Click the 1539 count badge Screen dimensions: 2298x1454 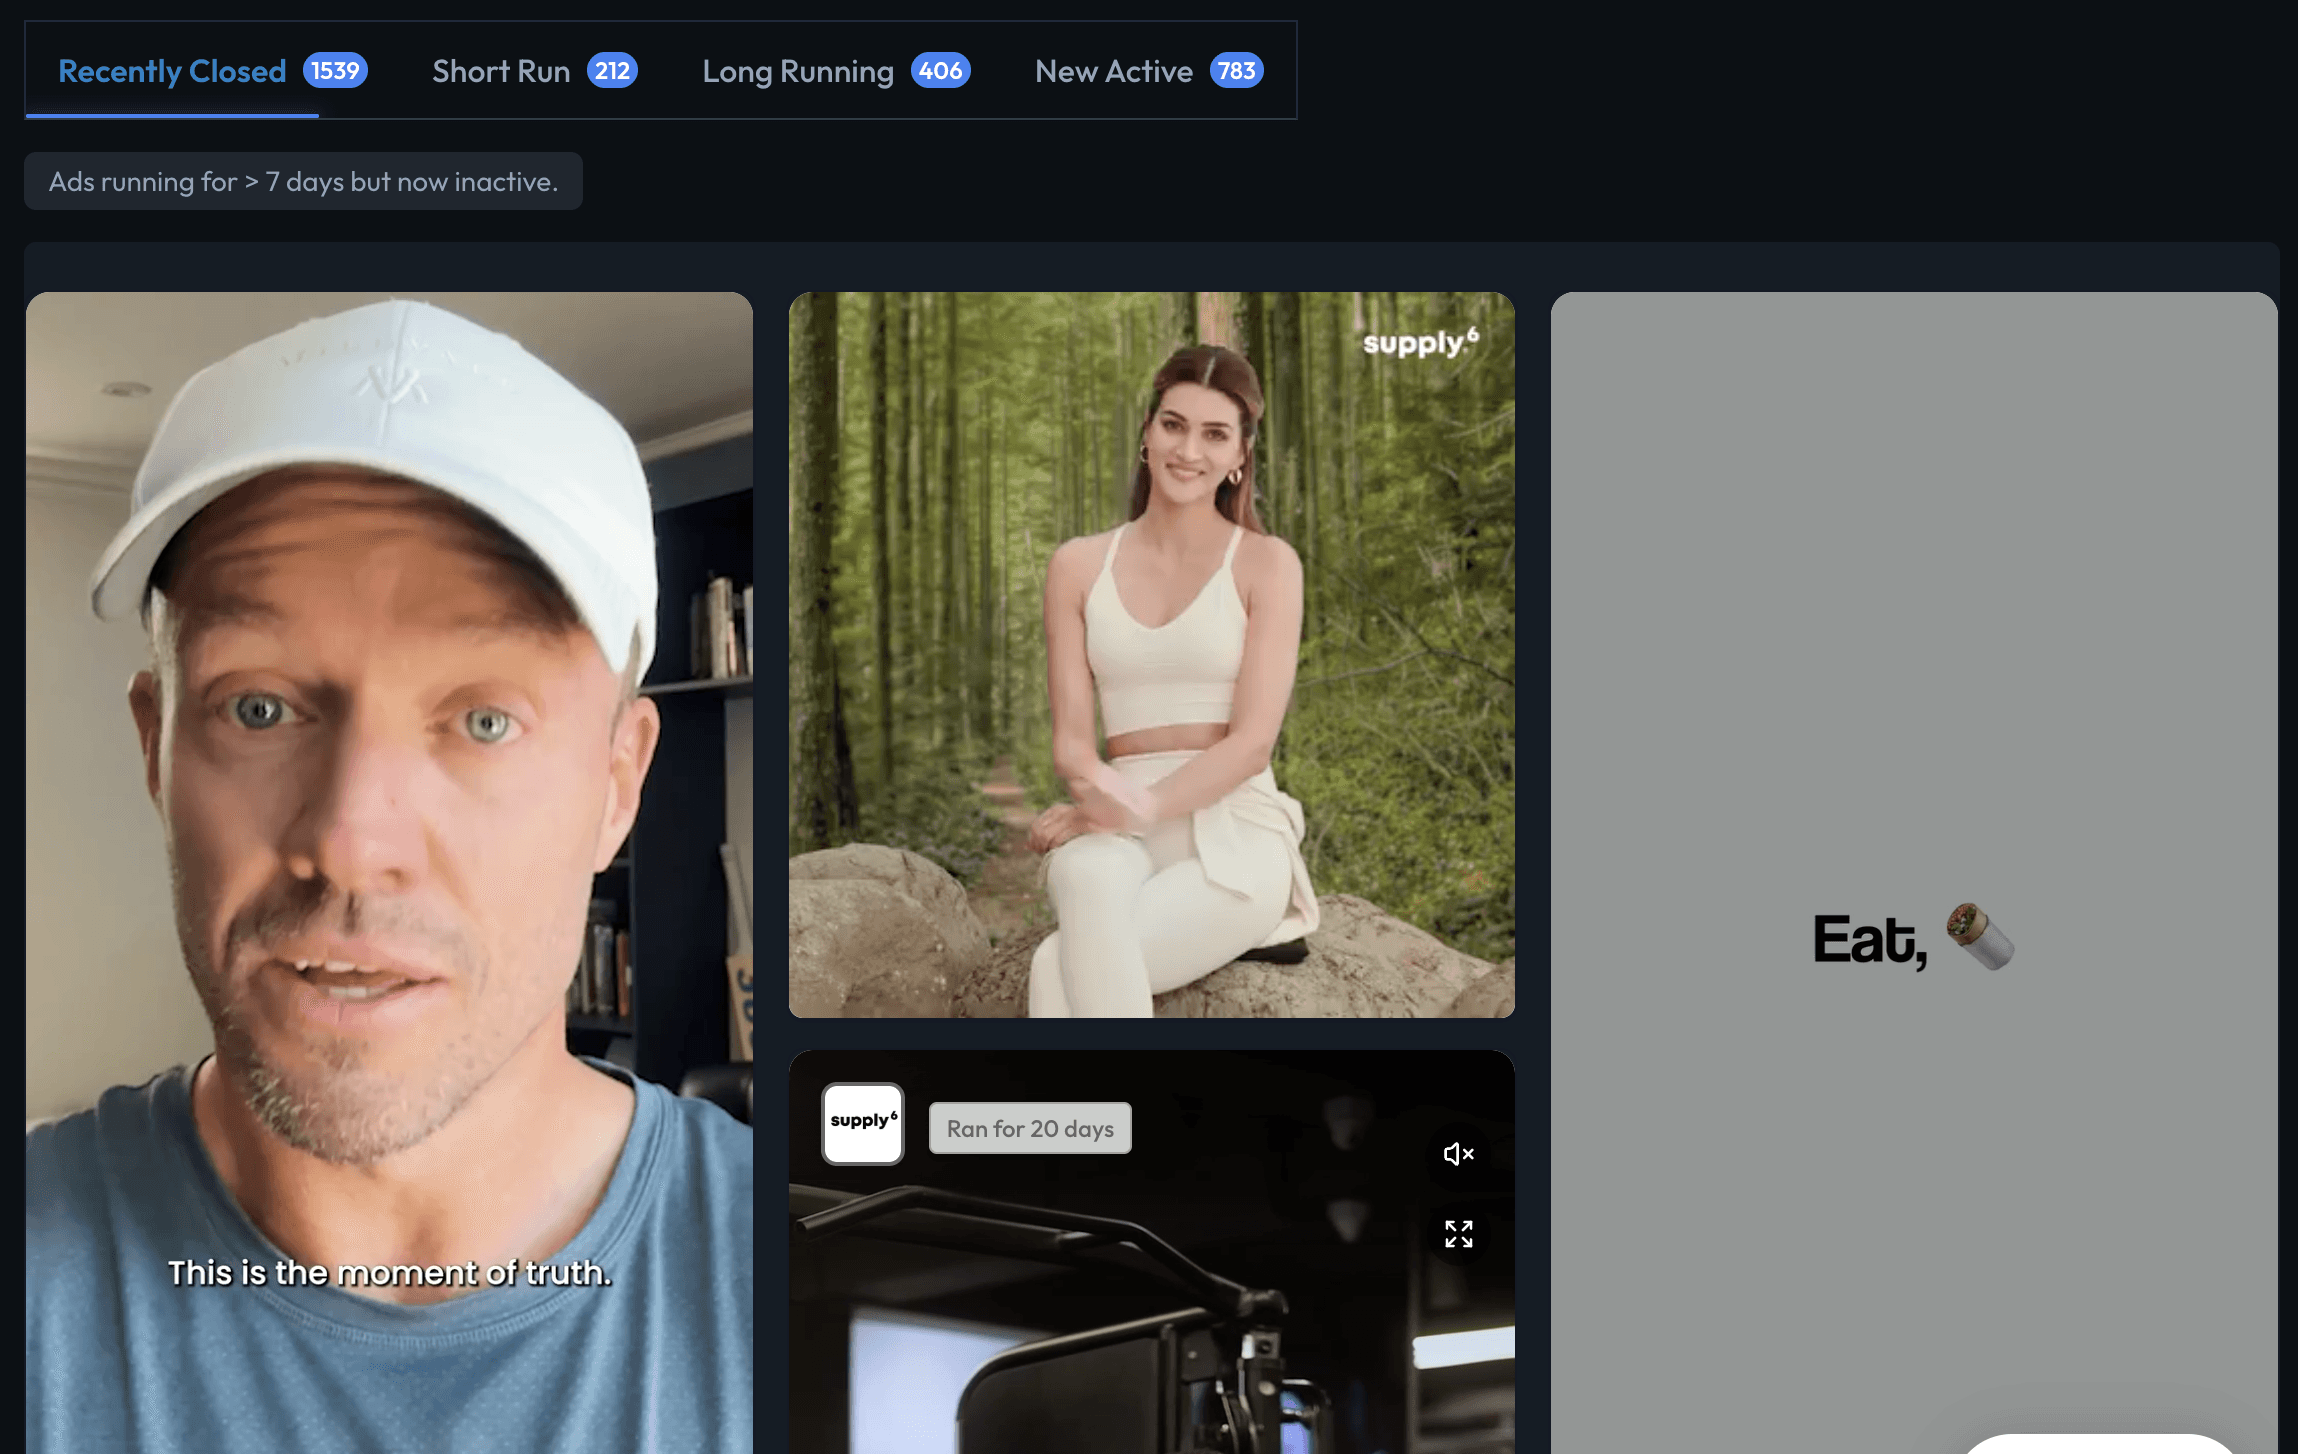click(x=335, y=71)
